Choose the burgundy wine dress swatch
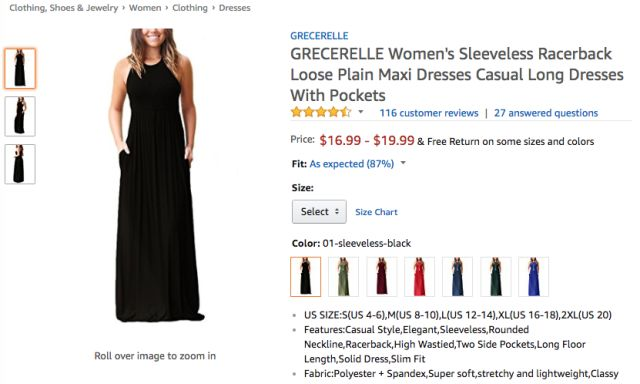 [382, 276]
